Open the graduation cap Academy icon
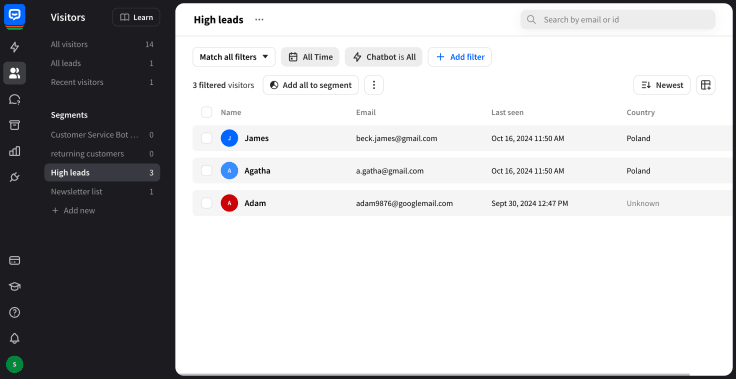 pos(15,286)
